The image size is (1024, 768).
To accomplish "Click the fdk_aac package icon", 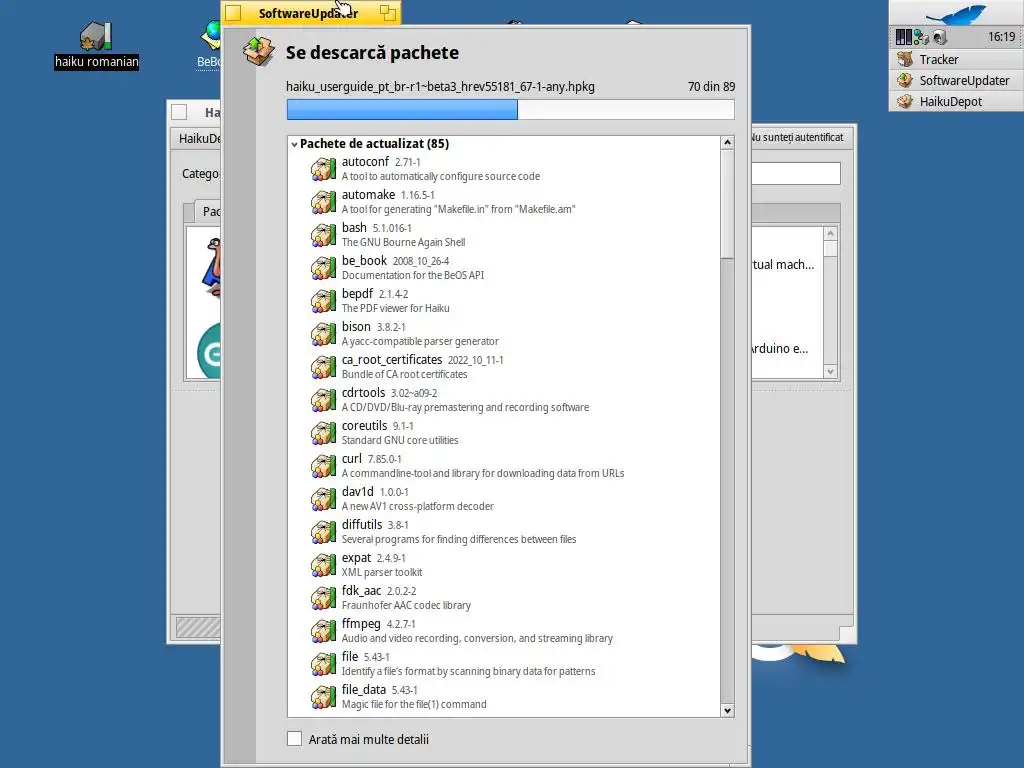I will (x=323, y=598).
